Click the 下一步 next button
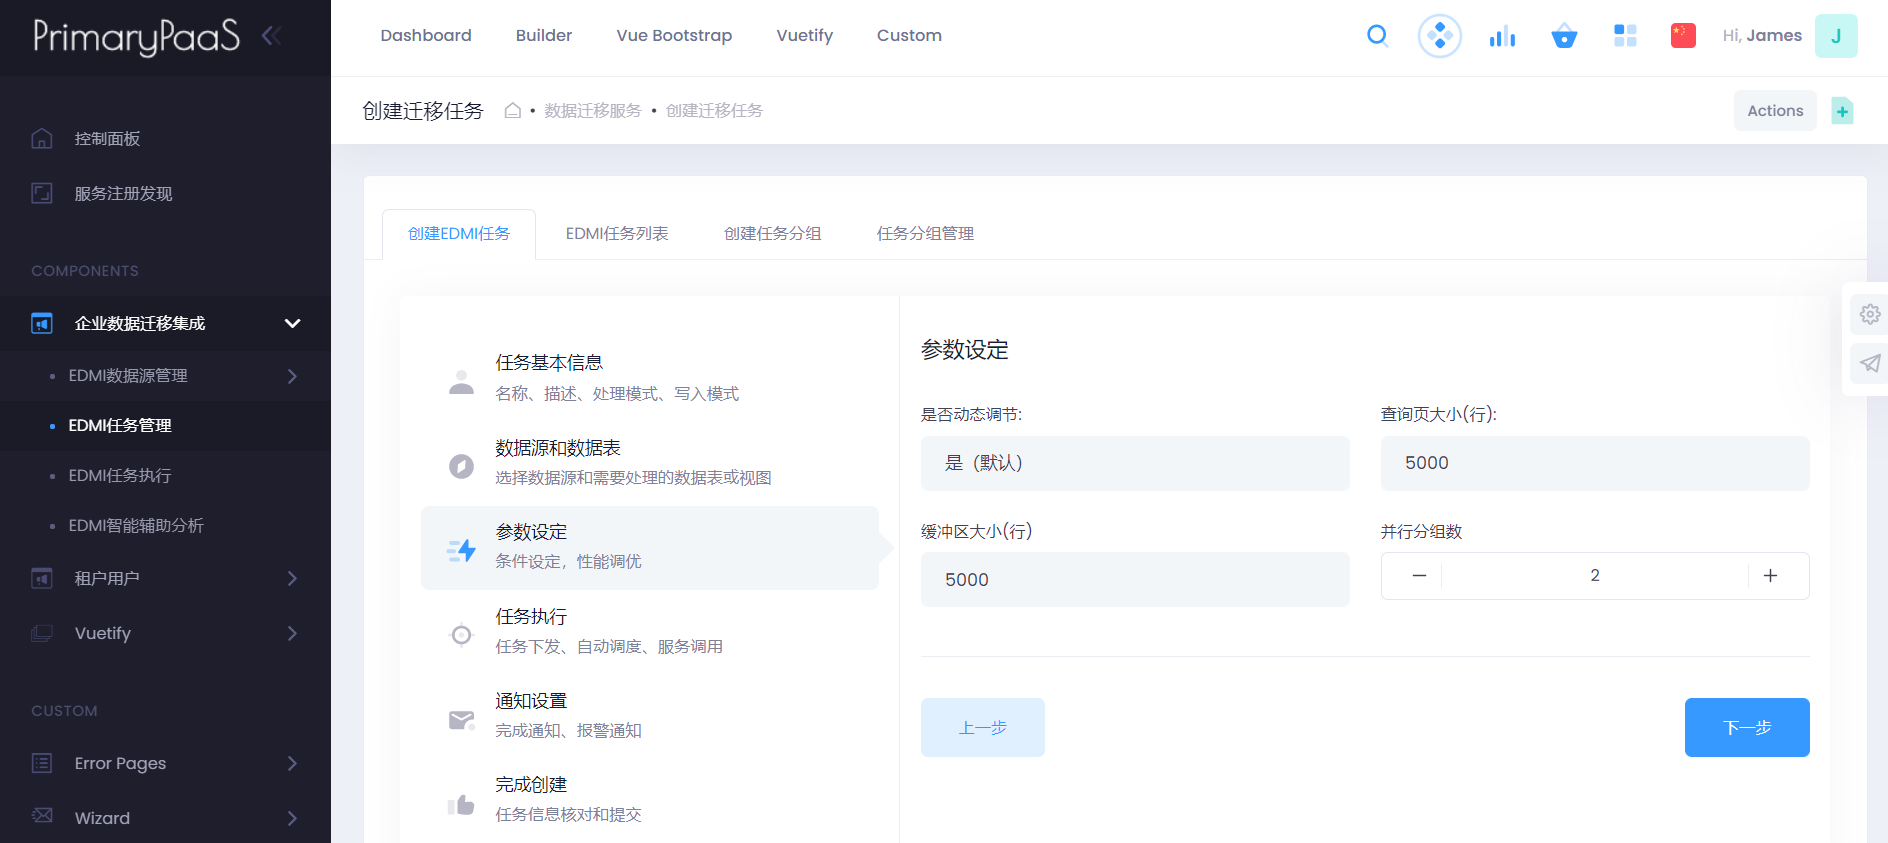This screenshot has height=843, width=1888. coord(1747,727)
